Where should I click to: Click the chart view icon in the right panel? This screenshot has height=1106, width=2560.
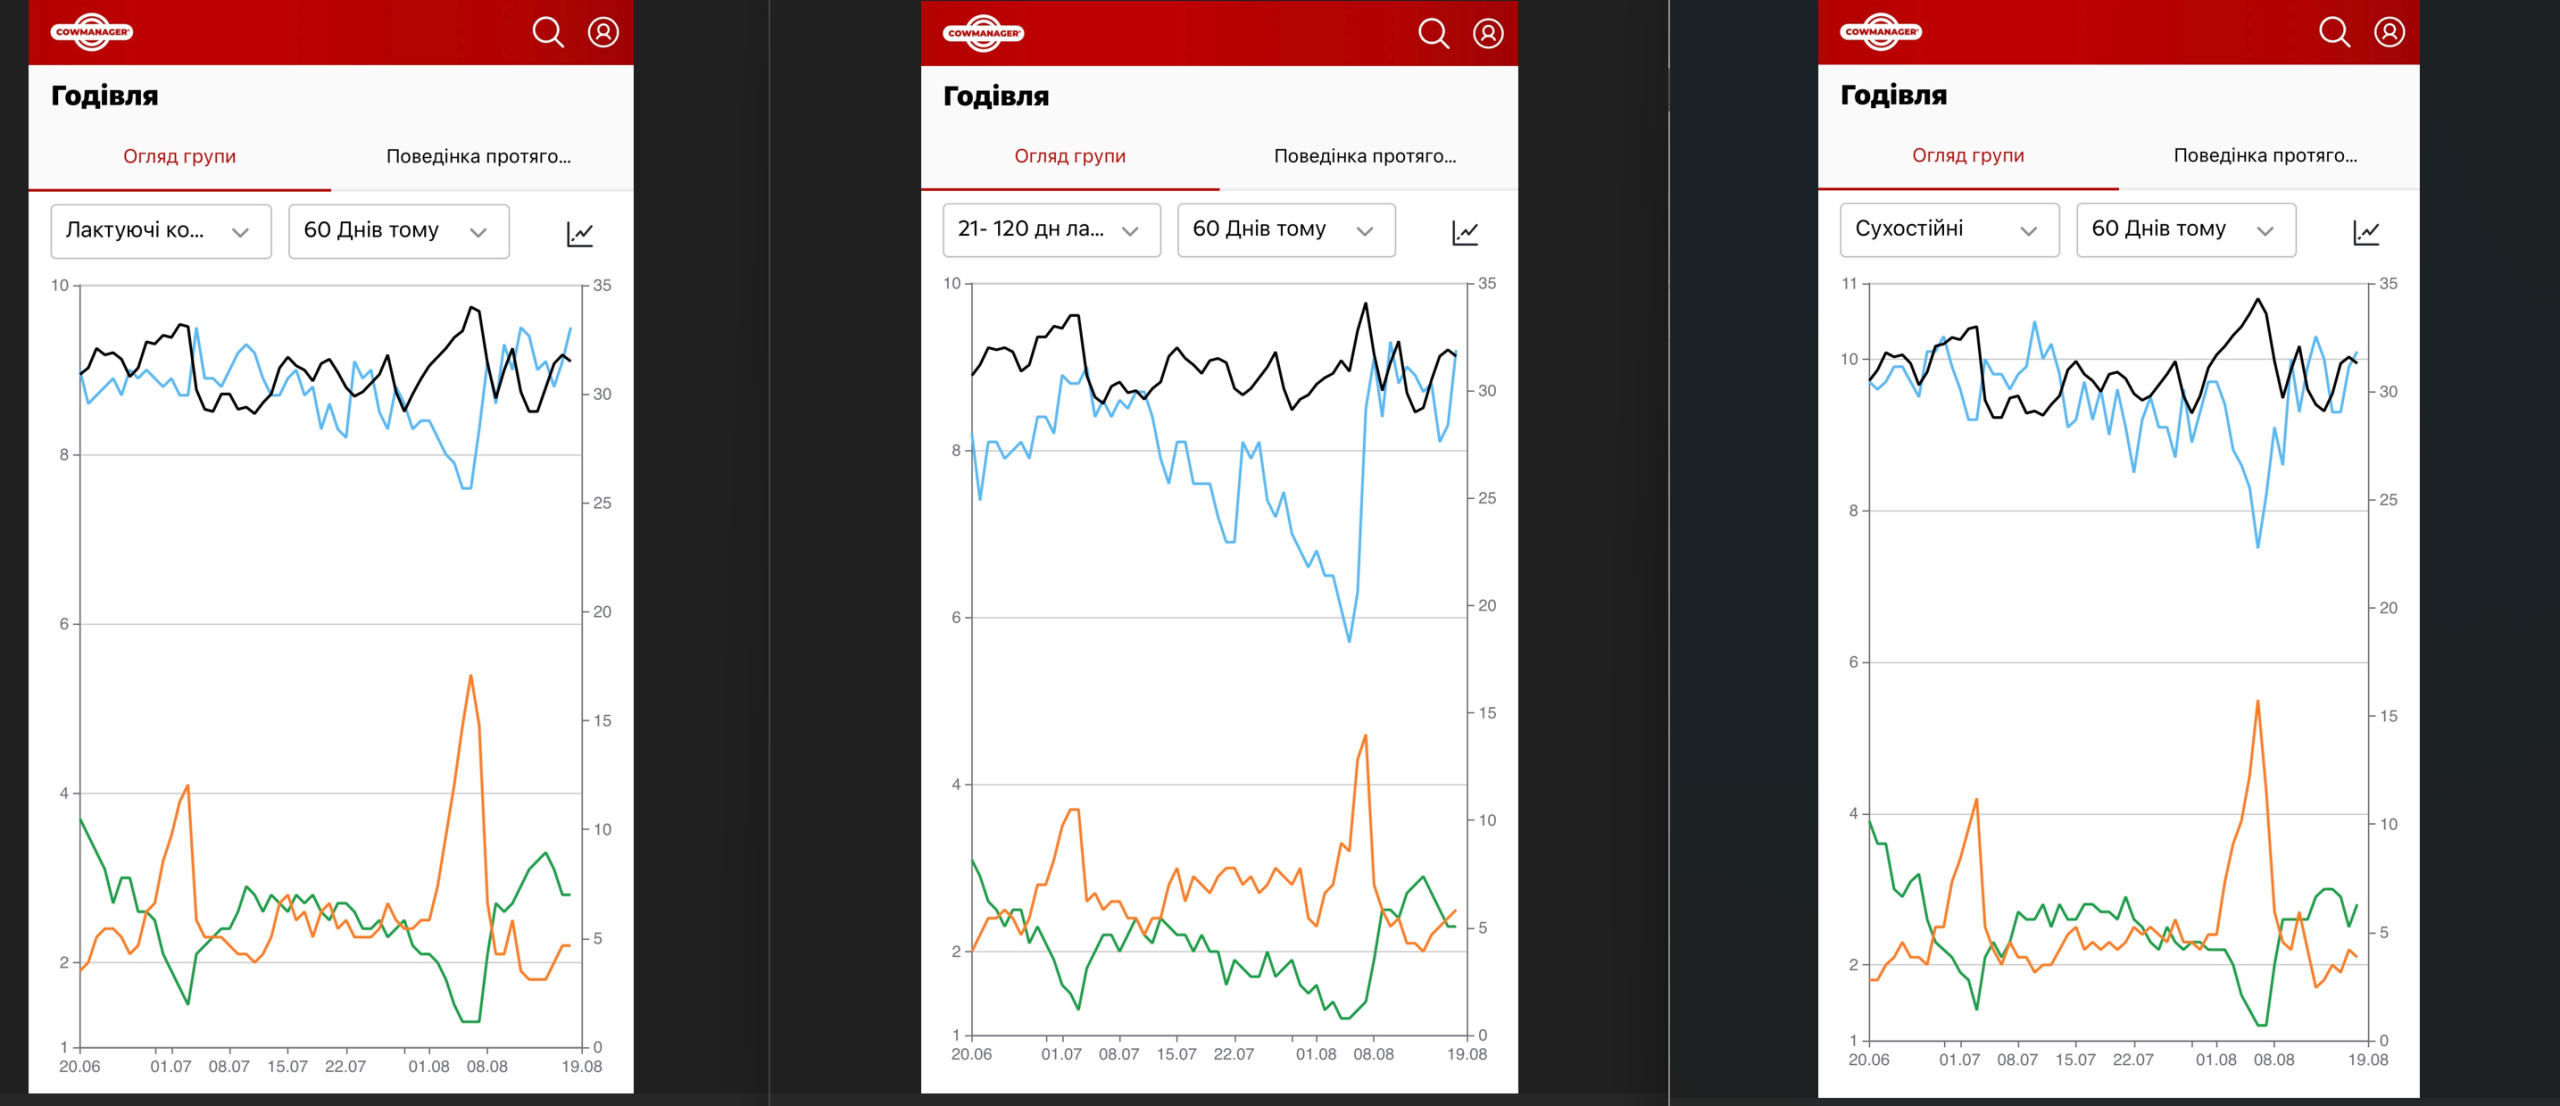point(2366,232)
